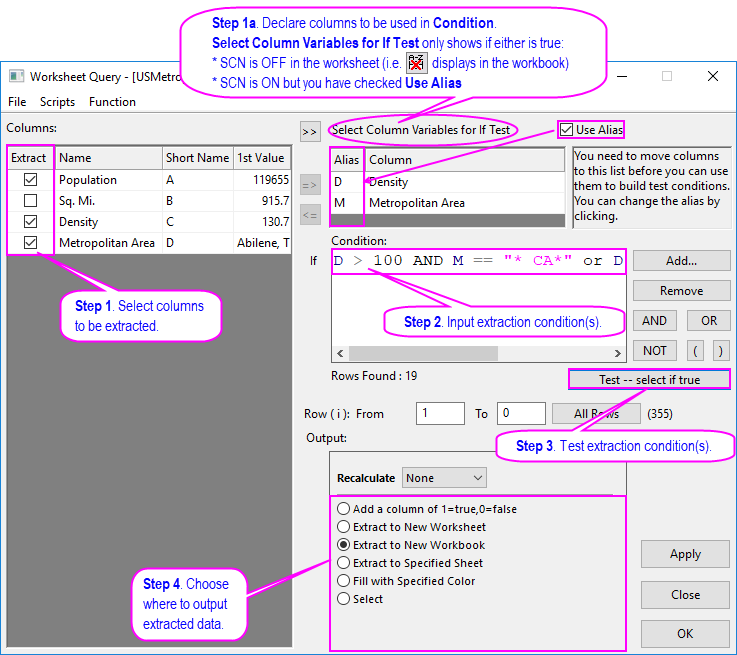Open the Scripts menu
This screenshot has width=737, height=655.
(x=57, y=102)
